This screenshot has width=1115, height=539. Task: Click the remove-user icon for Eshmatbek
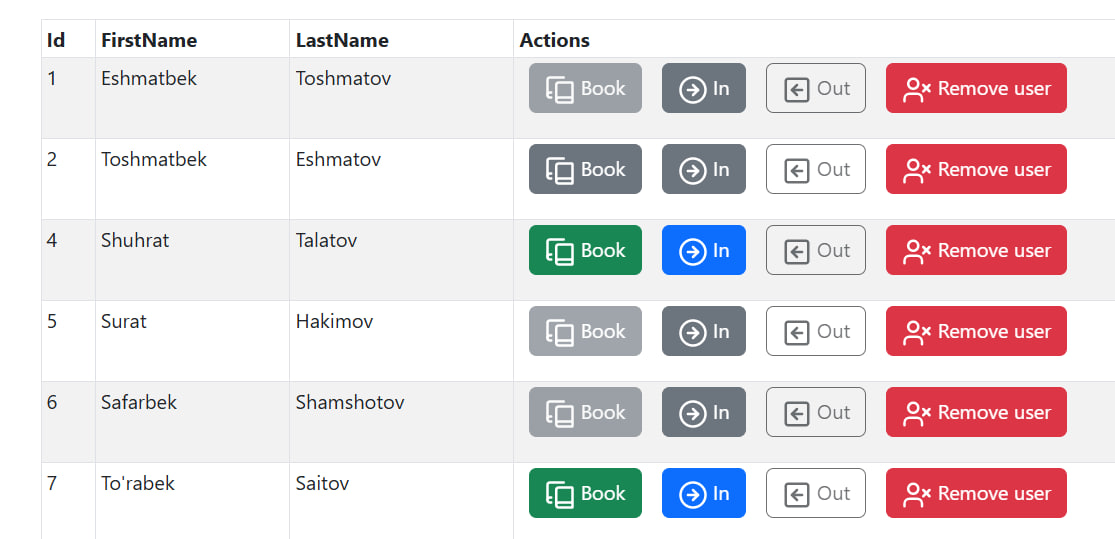pos(917,89)
